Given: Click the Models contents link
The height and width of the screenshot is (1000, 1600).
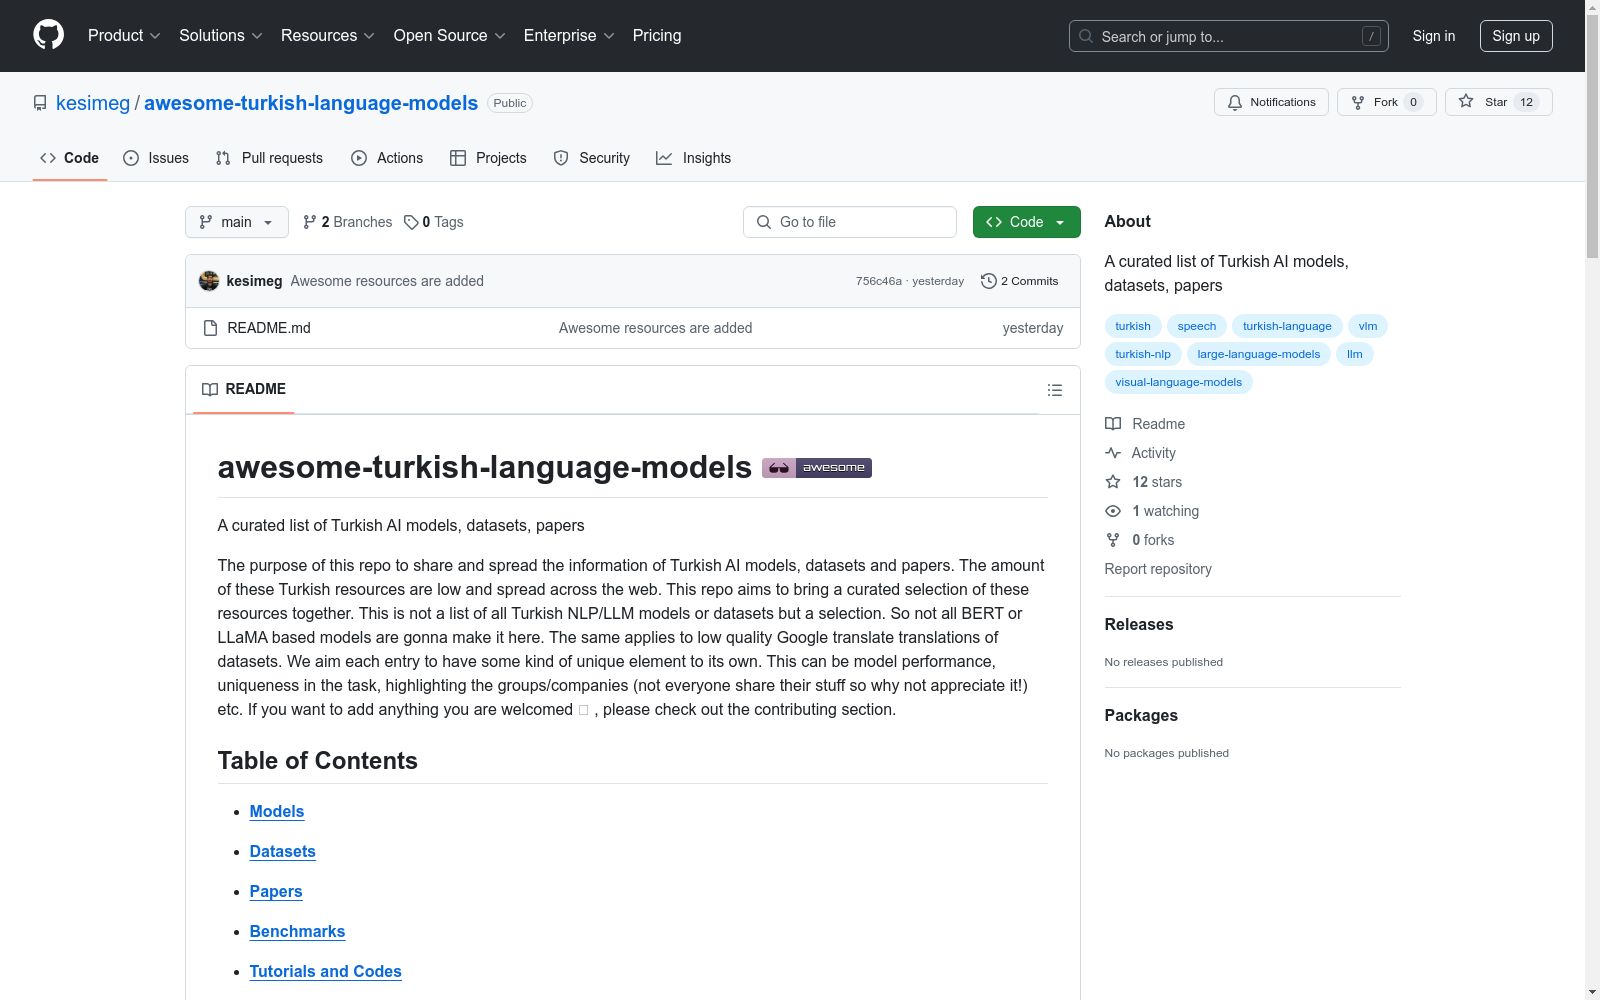Looking at the screenshot, I should [277, 812].
